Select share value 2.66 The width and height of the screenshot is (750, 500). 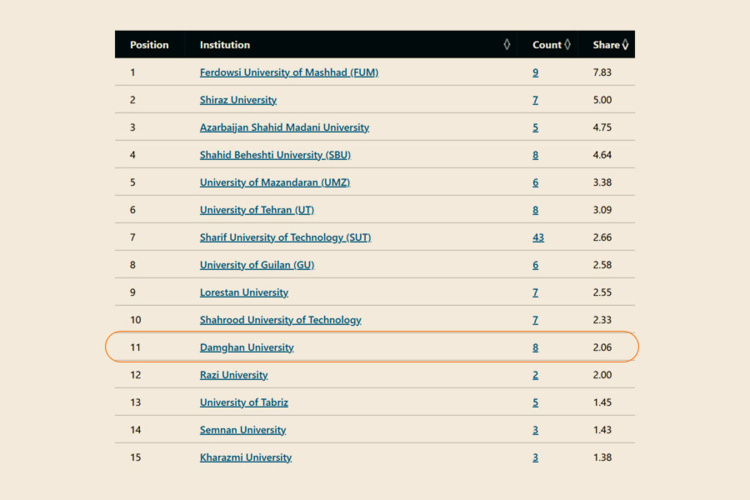602,237
